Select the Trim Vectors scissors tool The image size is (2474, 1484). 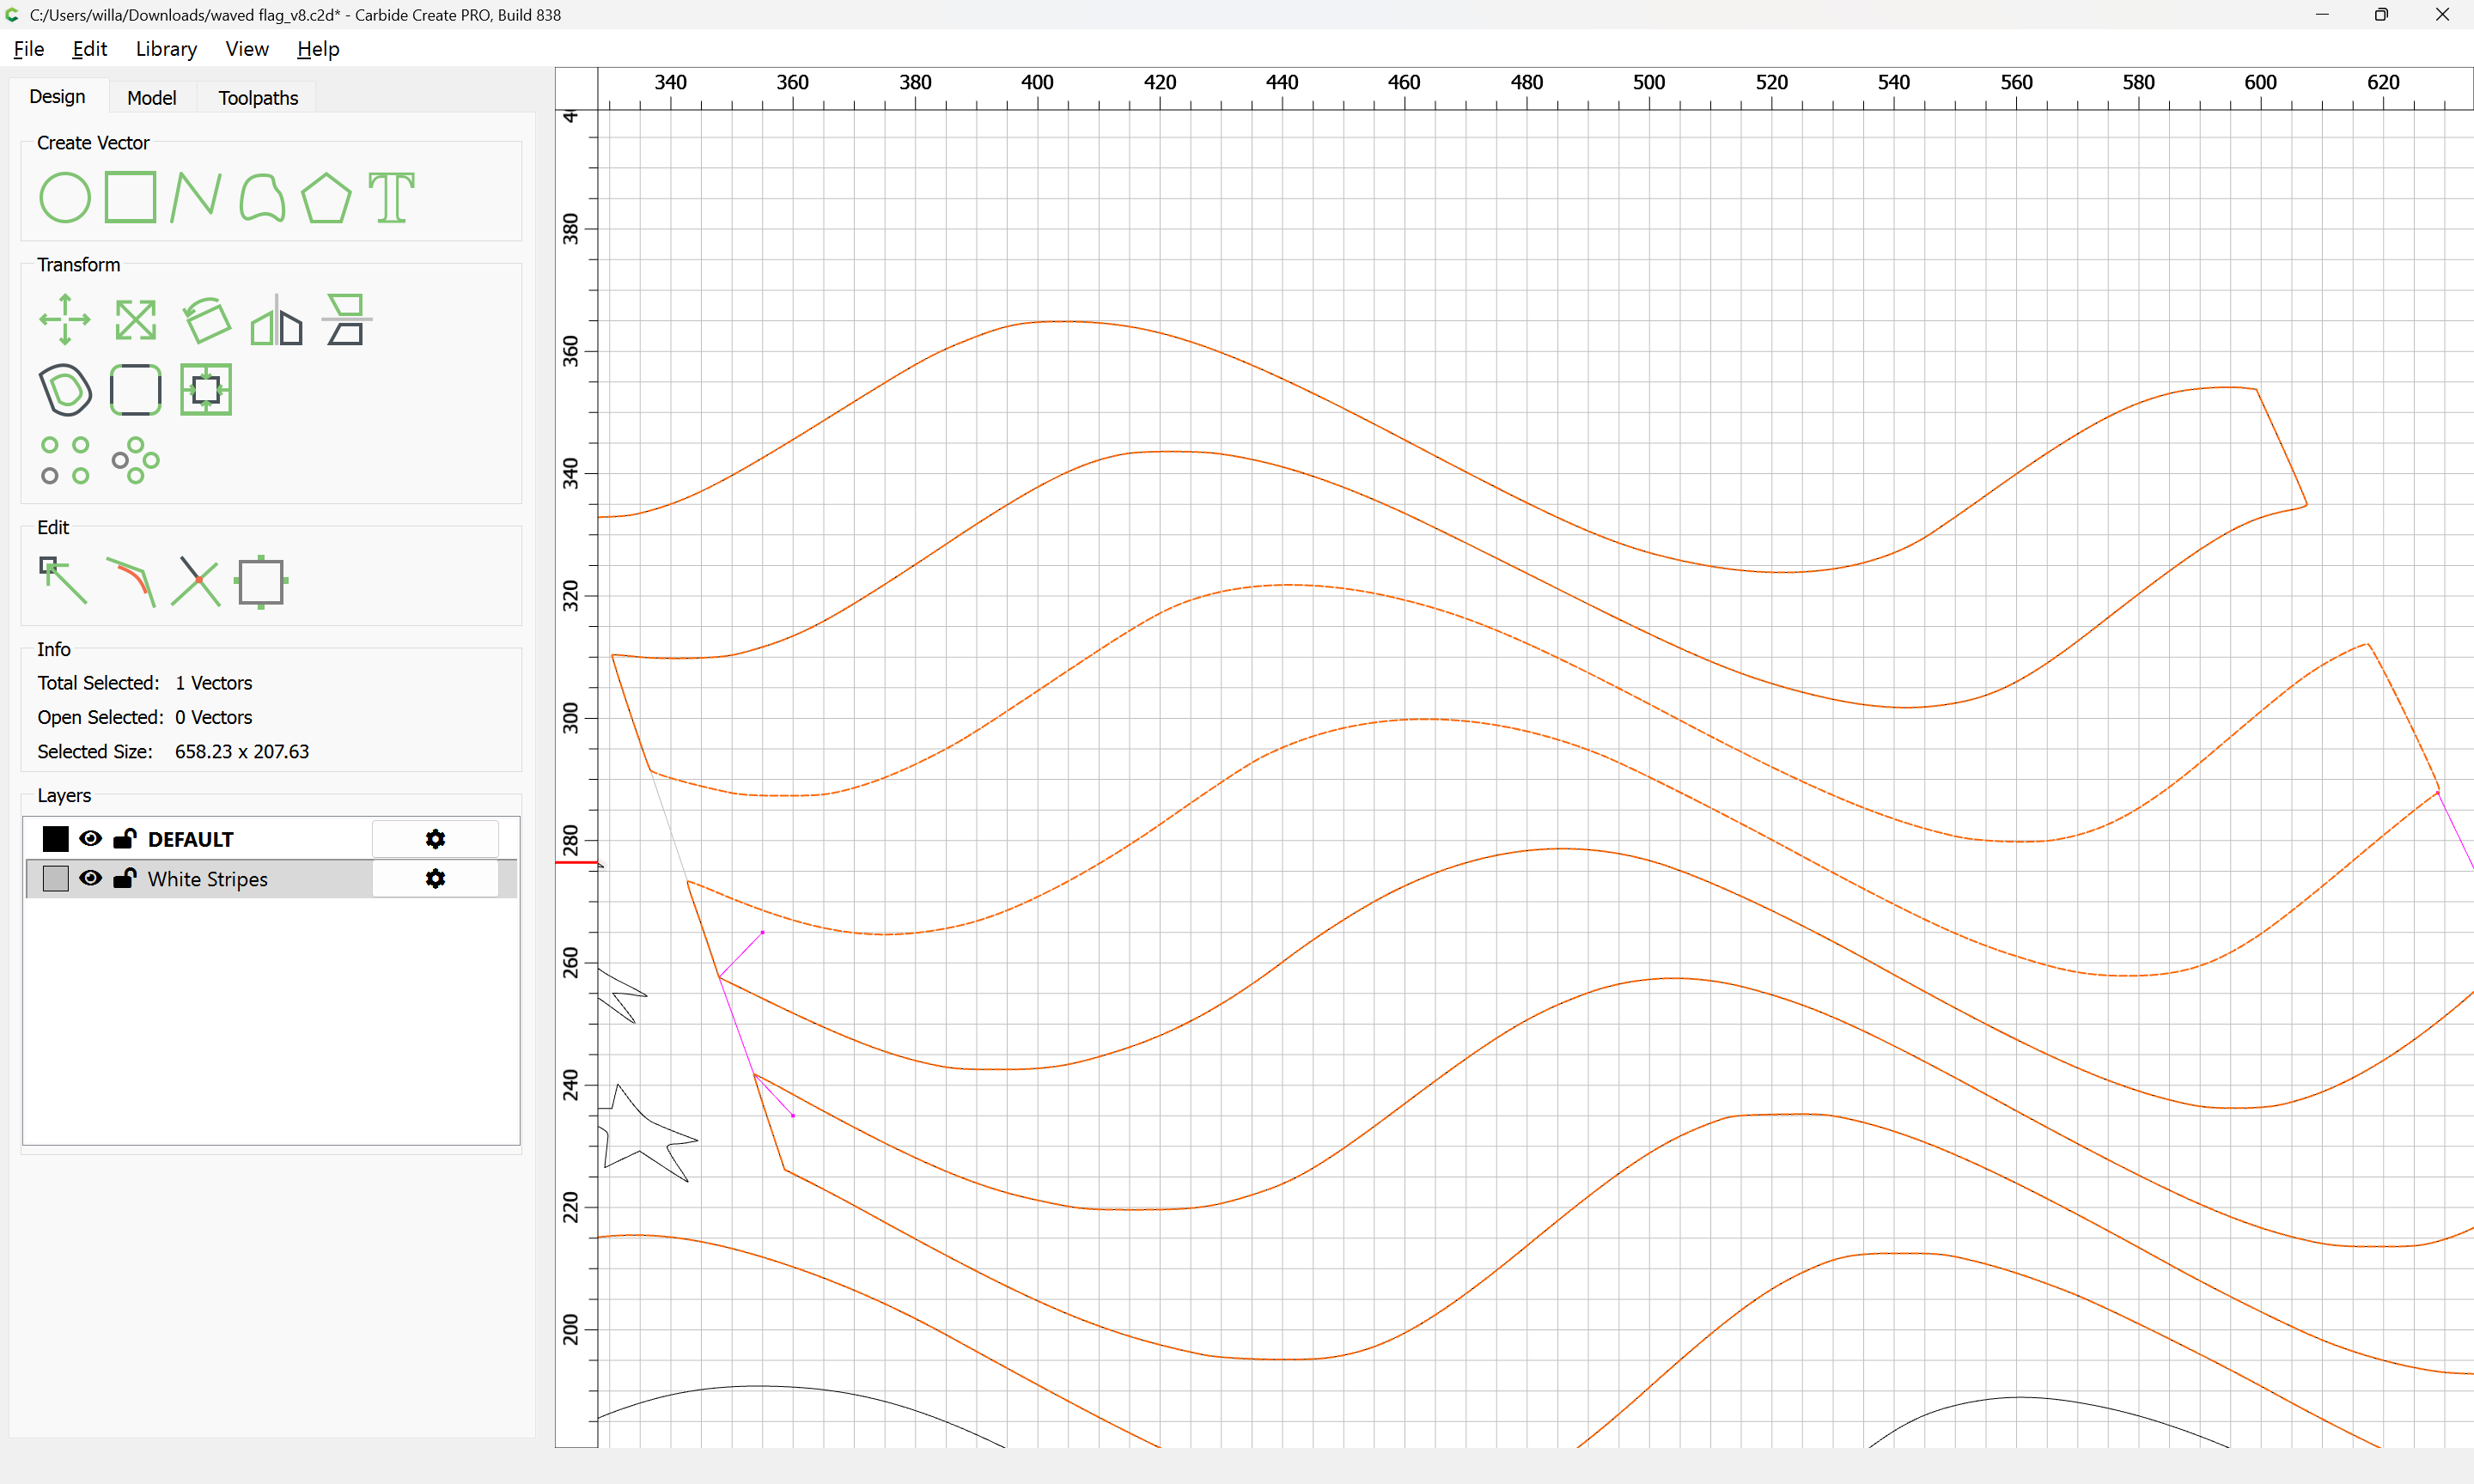click(x=196, y=581)
